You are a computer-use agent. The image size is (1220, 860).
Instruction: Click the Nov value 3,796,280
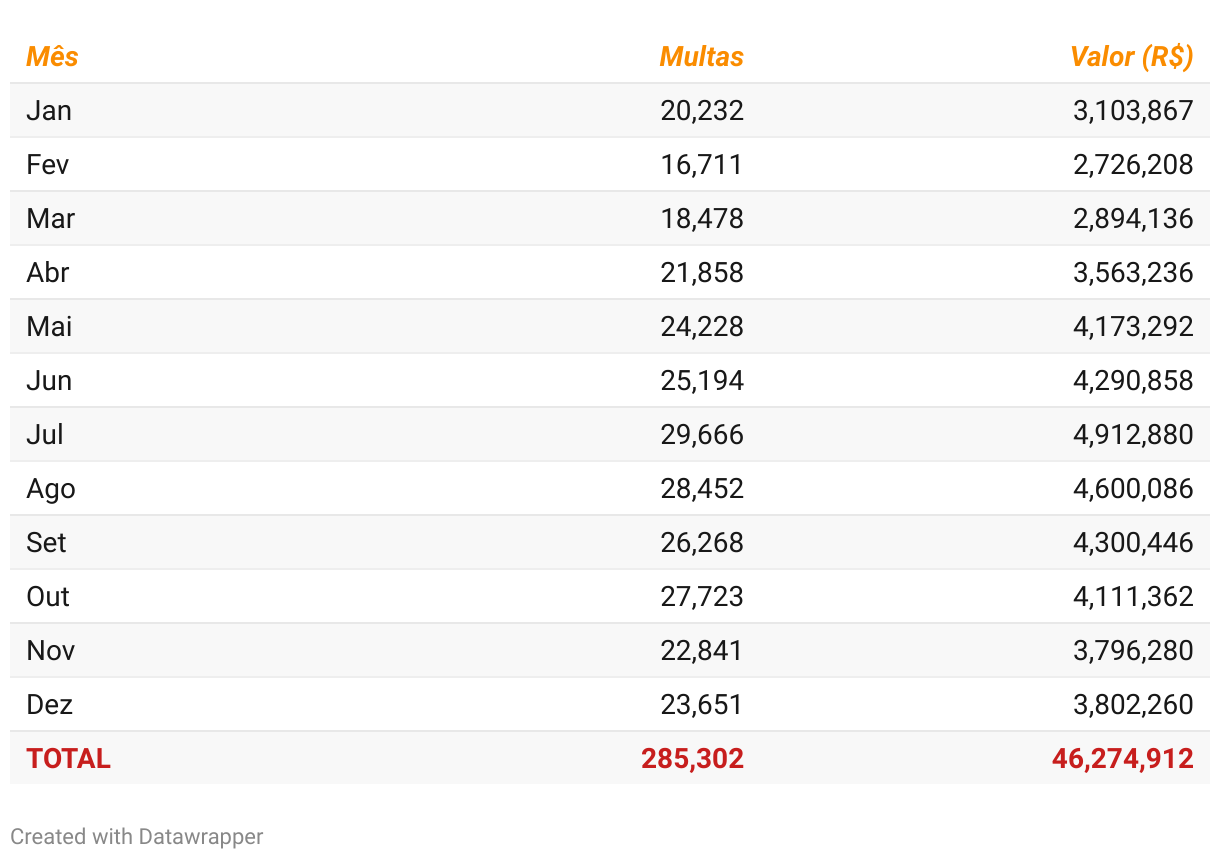click(x=1133, y=650)
